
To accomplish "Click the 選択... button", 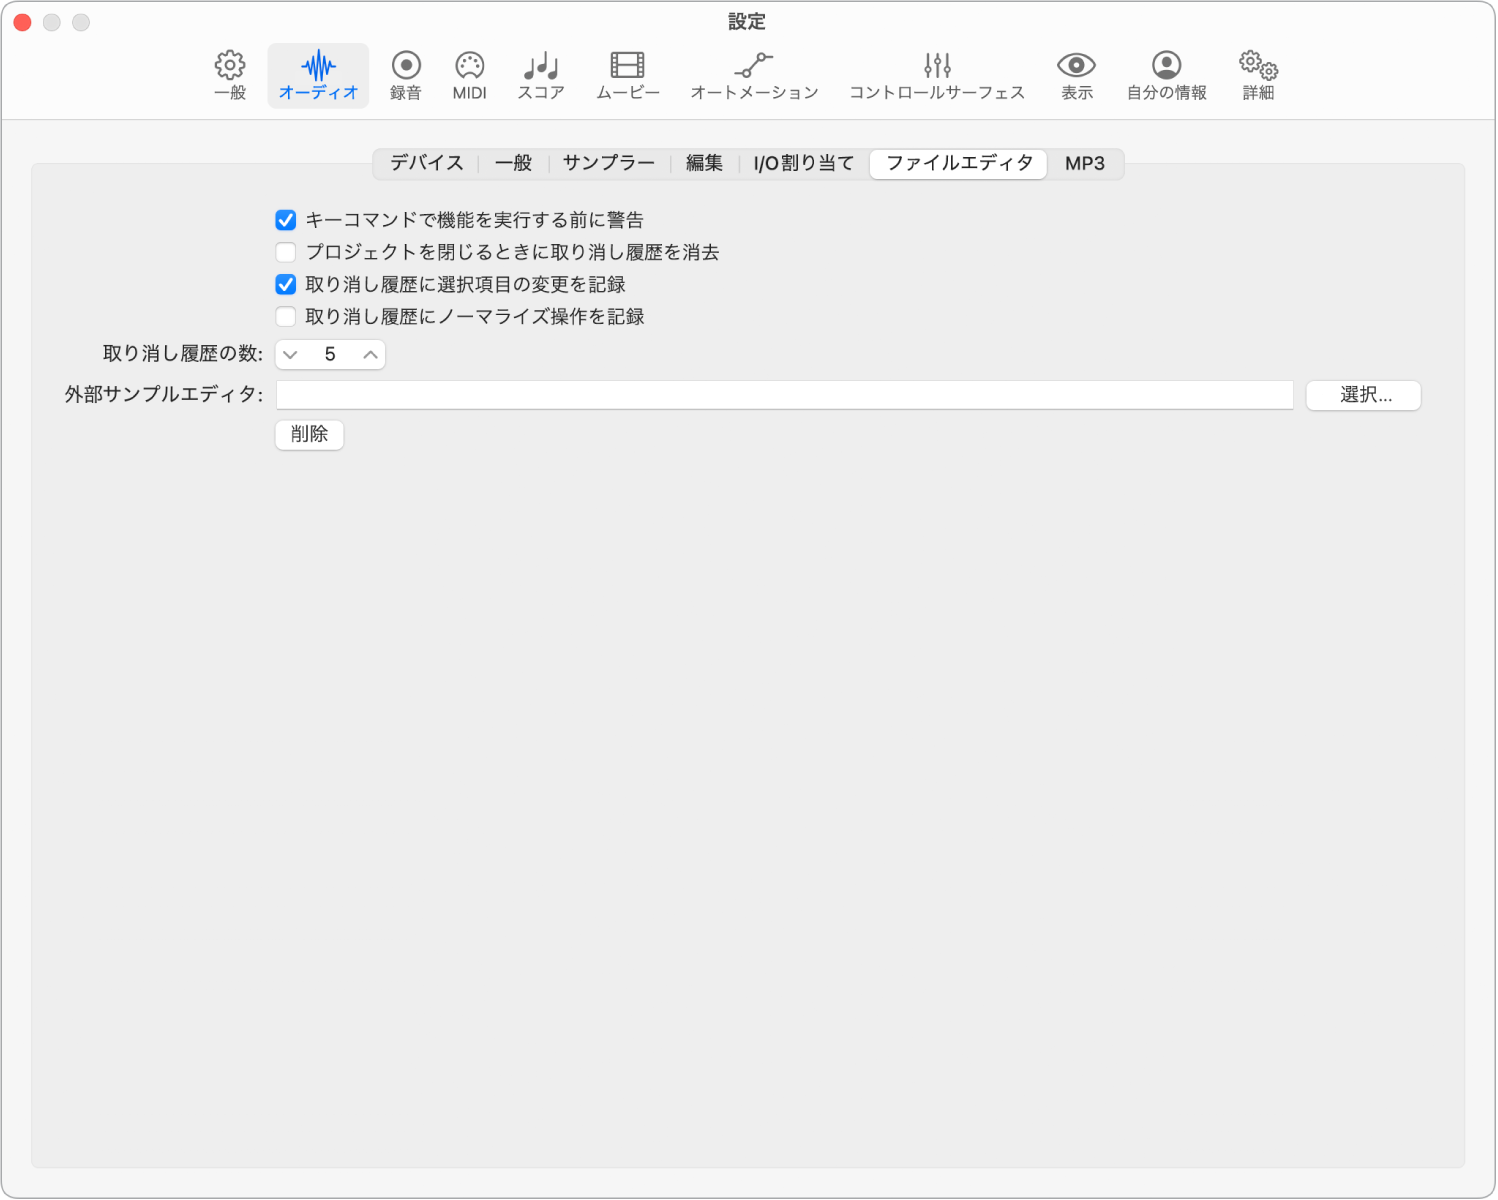I will click(1362, 395).
